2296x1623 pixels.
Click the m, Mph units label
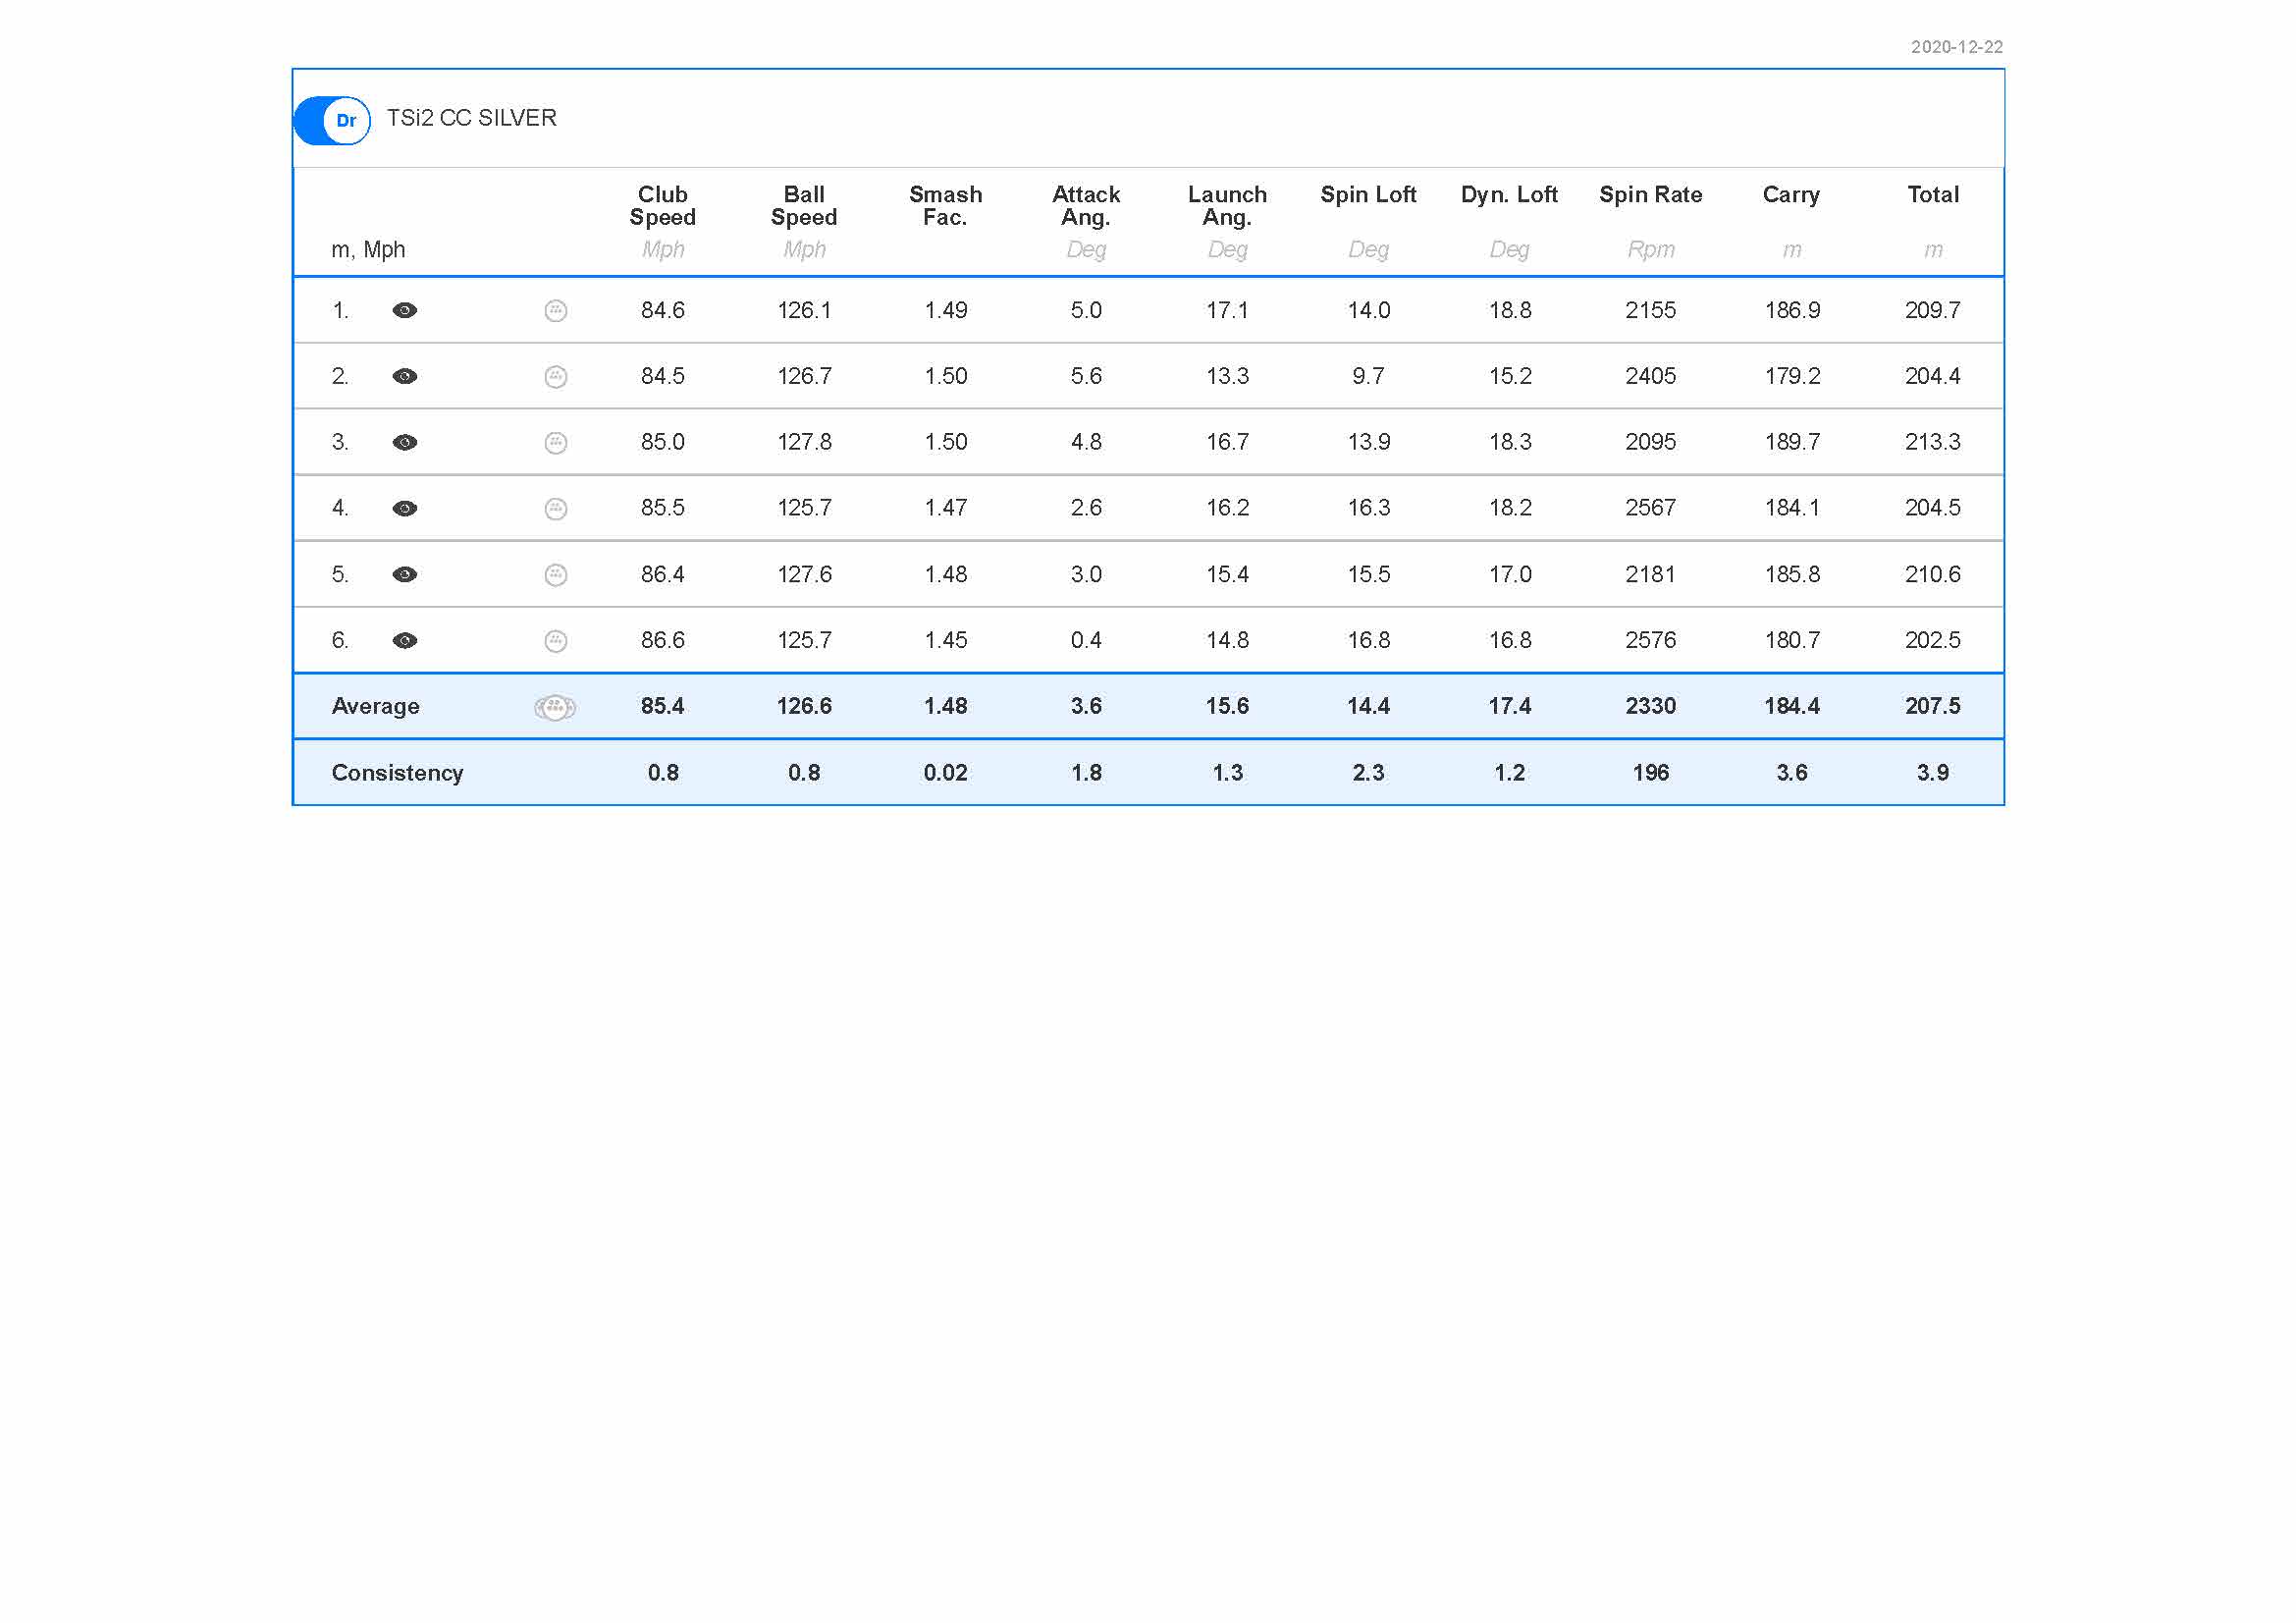pyautogui.click(x=368, y=249)
